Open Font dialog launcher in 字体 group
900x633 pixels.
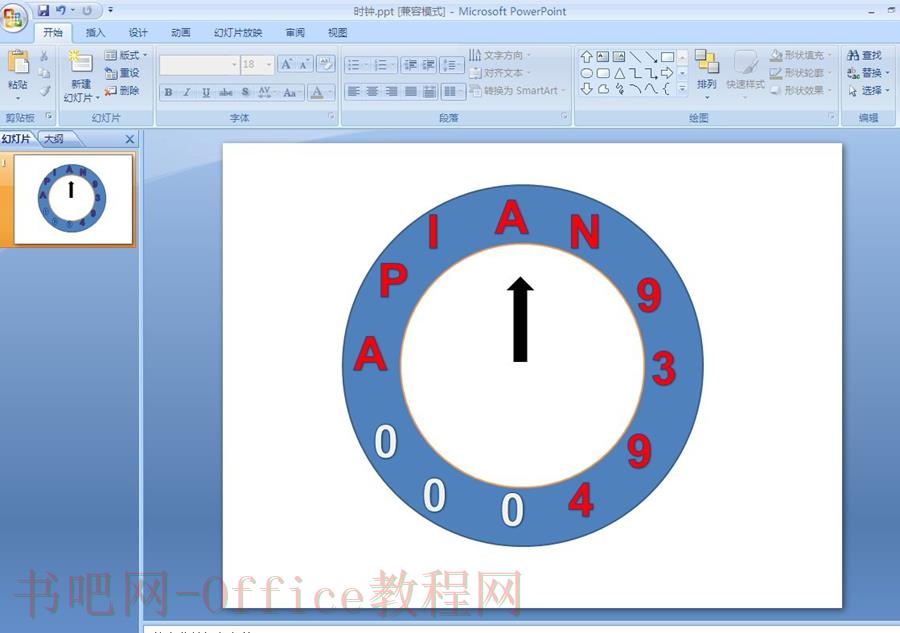(331, 116)
